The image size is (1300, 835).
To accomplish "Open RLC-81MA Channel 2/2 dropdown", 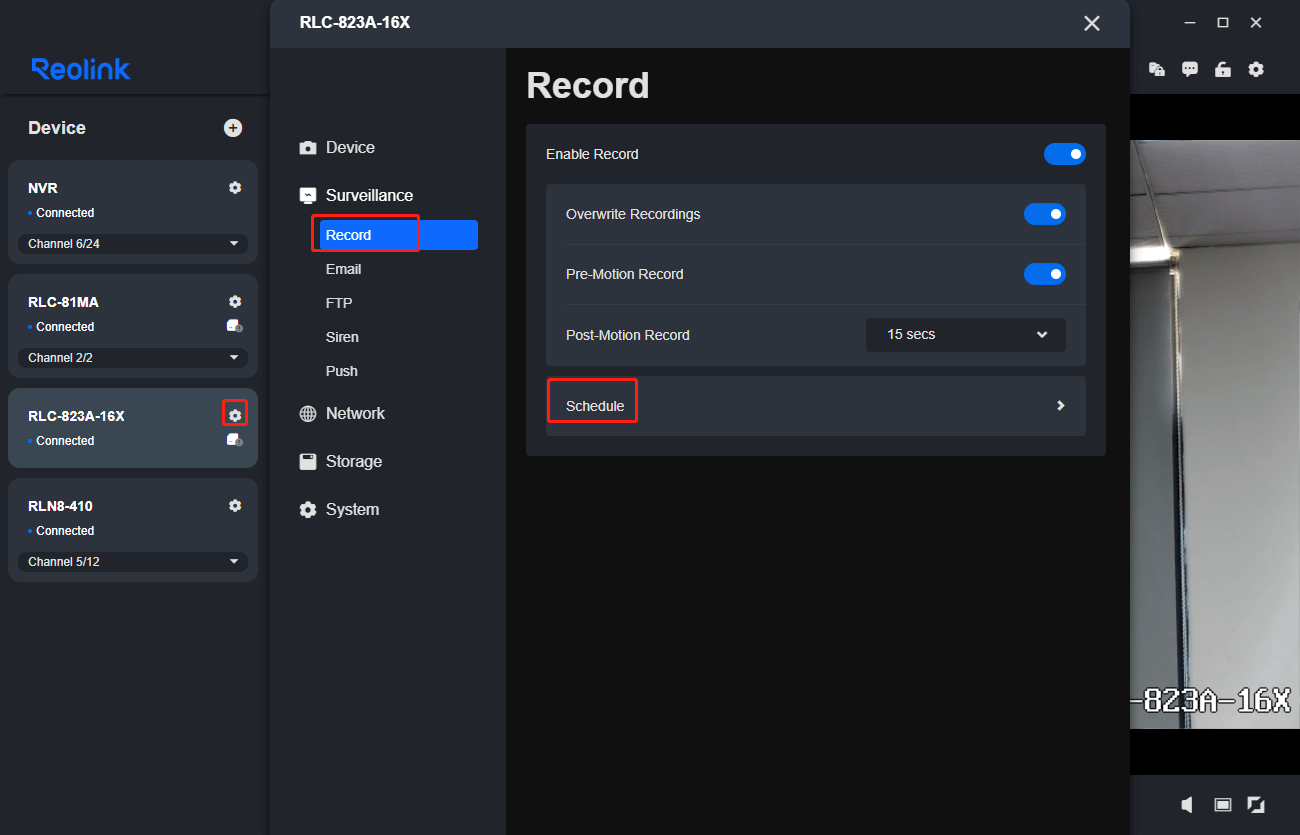I will (x=133, y=358).
